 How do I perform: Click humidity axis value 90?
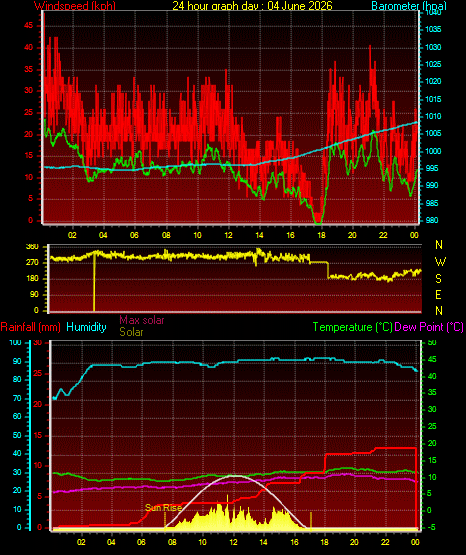(x=17, y=361)
